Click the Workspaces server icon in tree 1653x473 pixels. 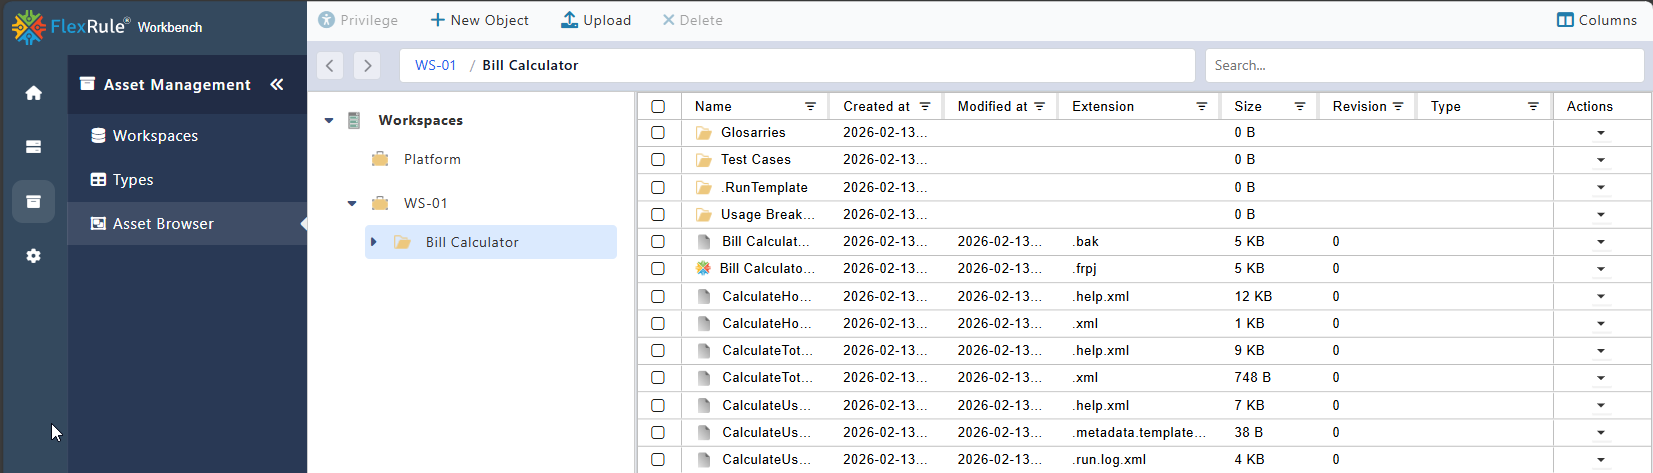(354, 120)
